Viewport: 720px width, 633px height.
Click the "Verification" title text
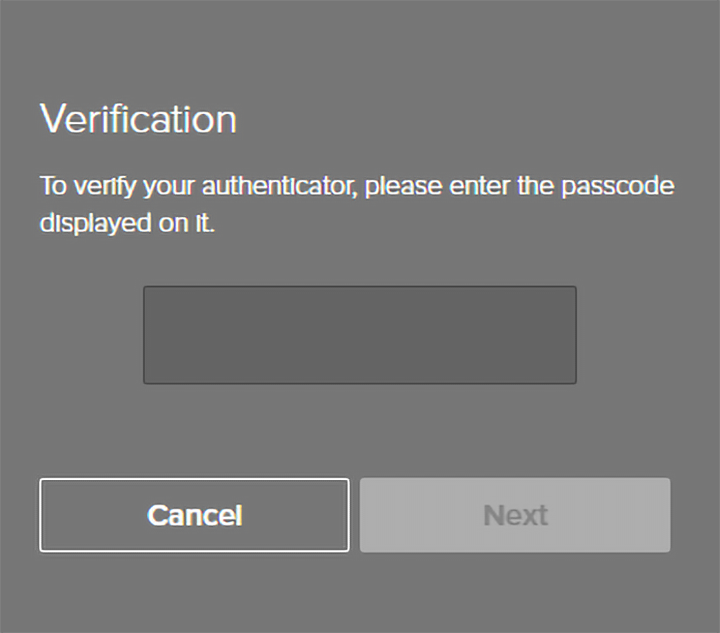tap(138, 119)
